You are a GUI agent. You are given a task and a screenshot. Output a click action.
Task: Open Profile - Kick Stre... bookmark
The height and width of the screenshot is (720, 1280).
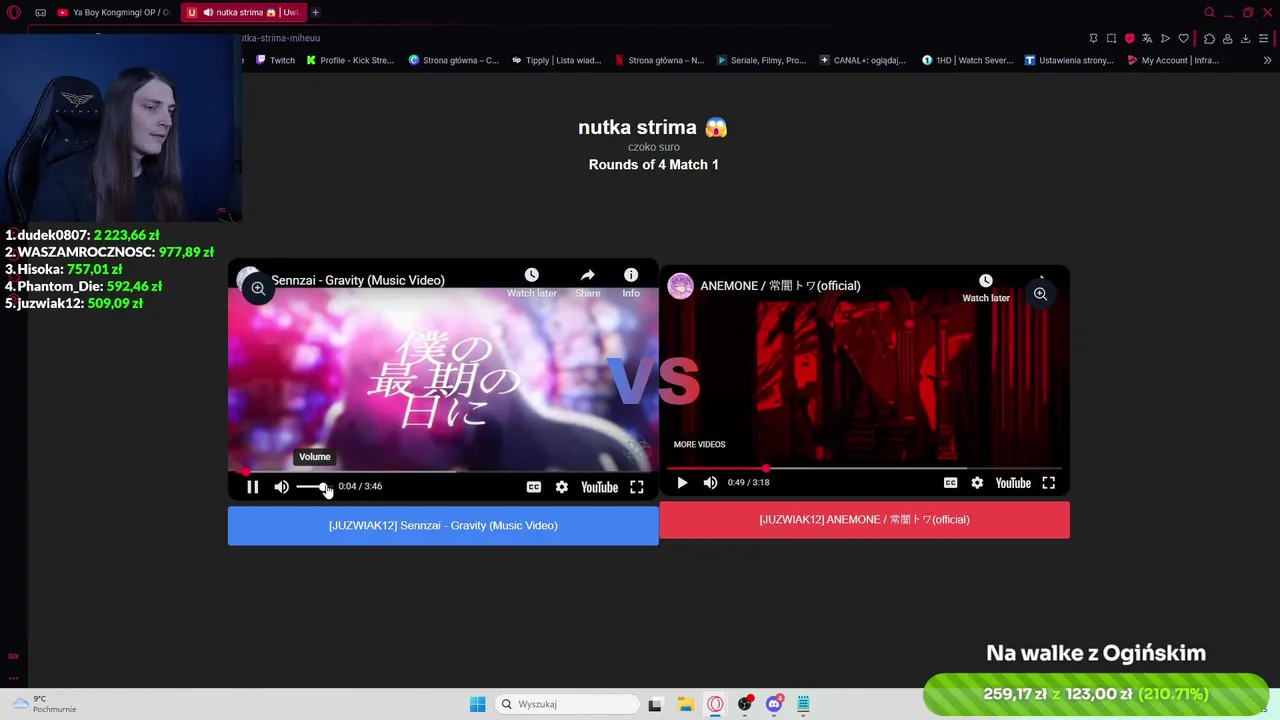(350, 60)
